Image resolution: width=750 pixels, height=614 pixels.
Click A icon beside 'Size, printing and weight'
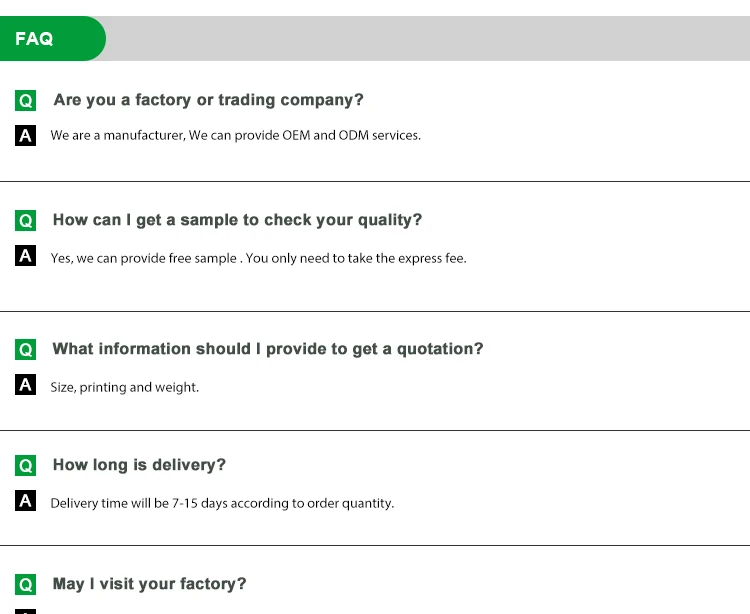pyautogui.click(x=26, y=385)
